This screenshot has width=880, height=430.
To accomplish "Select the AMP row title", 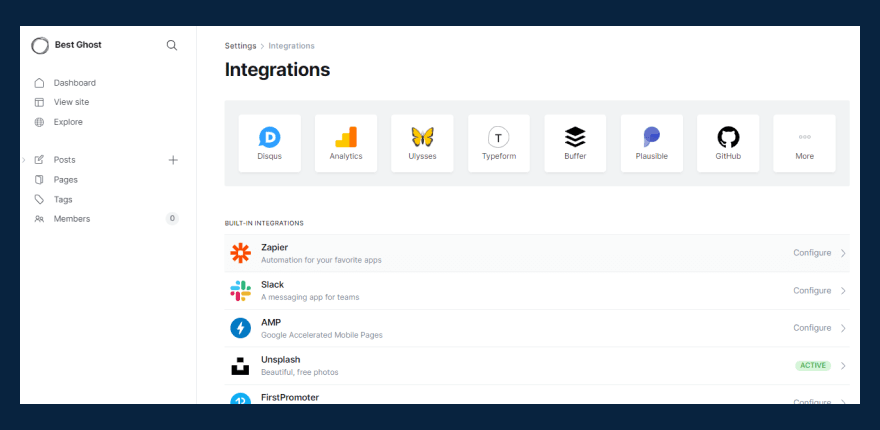I will (271, 322).
